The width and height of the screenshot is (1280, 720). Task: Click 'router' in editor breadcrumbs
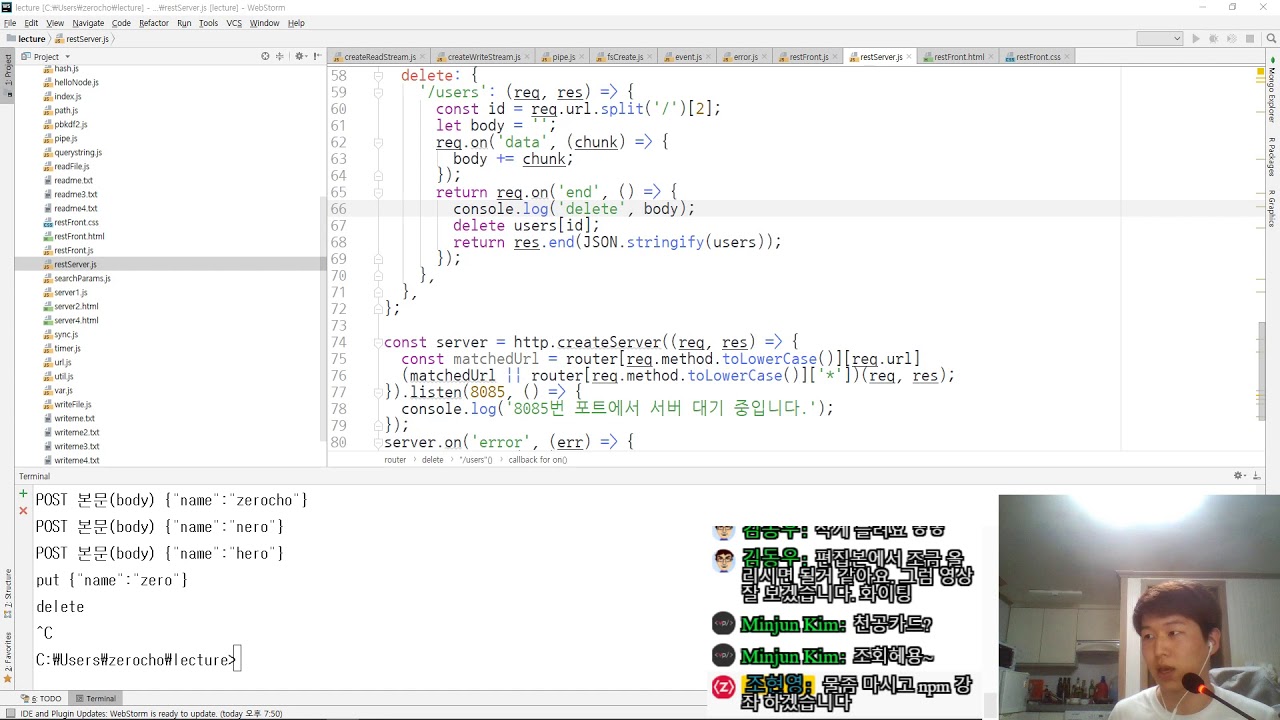point(395,460)
